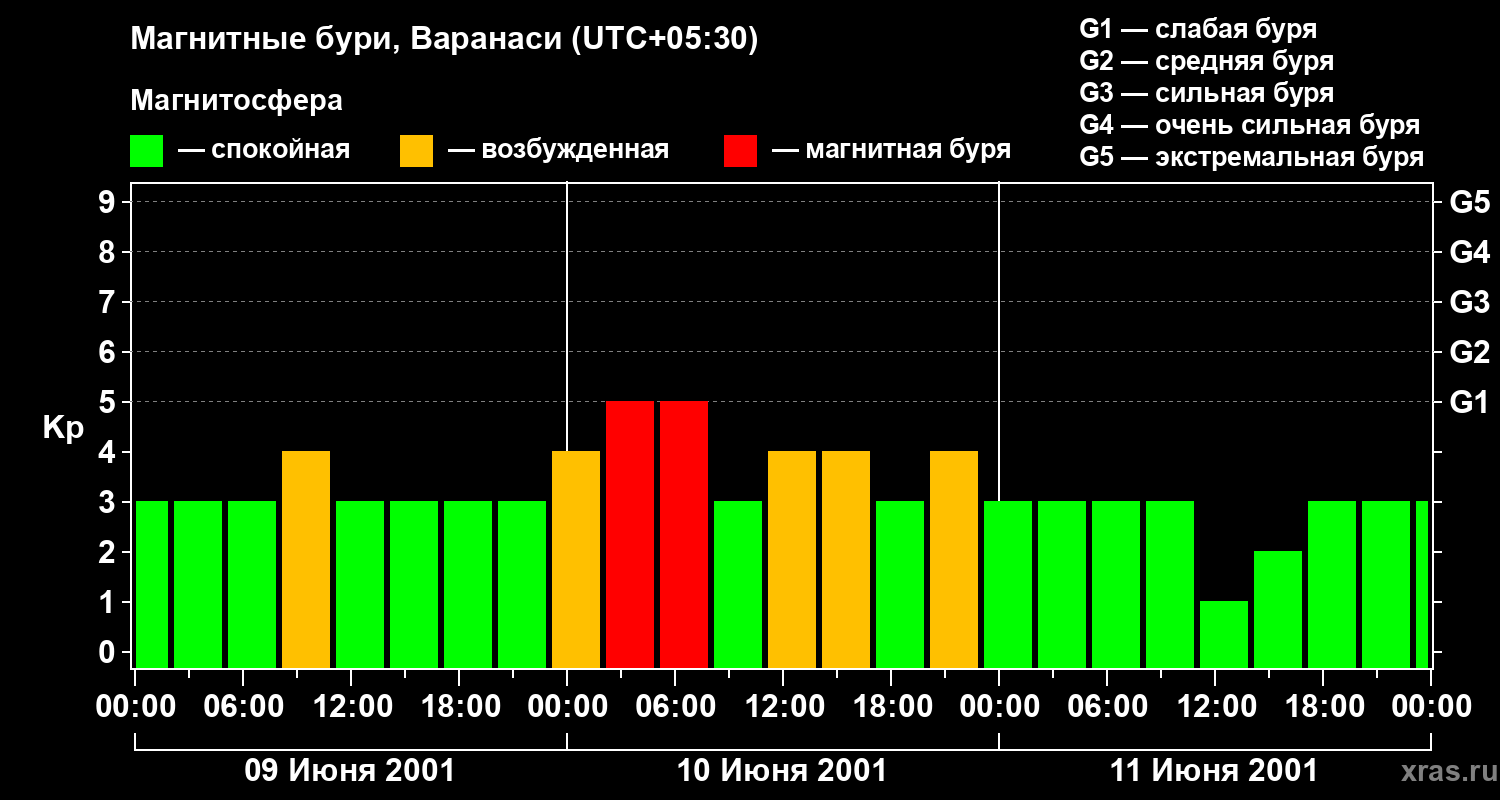Click the G3 right-axis label
The width and height of the screenshot is (1500, 800).
pos(1469,302)
